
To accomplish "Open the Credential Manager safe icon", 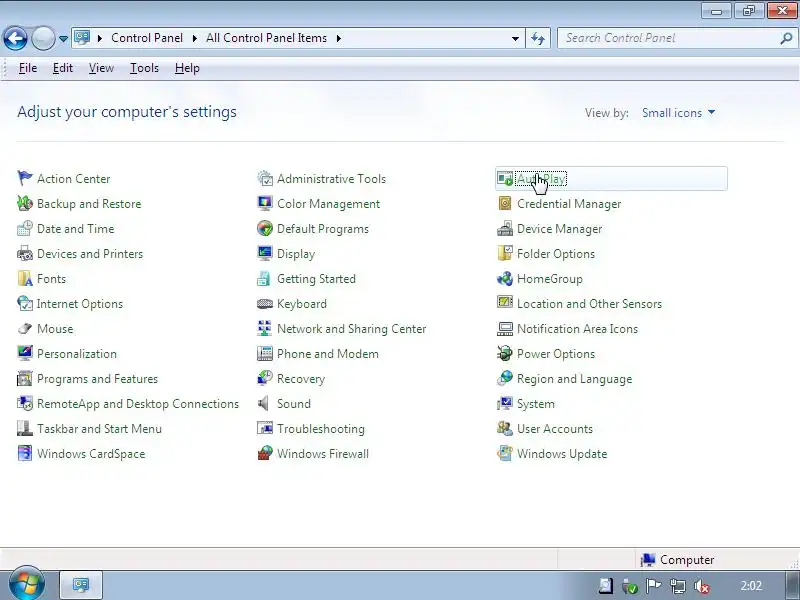I will 505,203.
